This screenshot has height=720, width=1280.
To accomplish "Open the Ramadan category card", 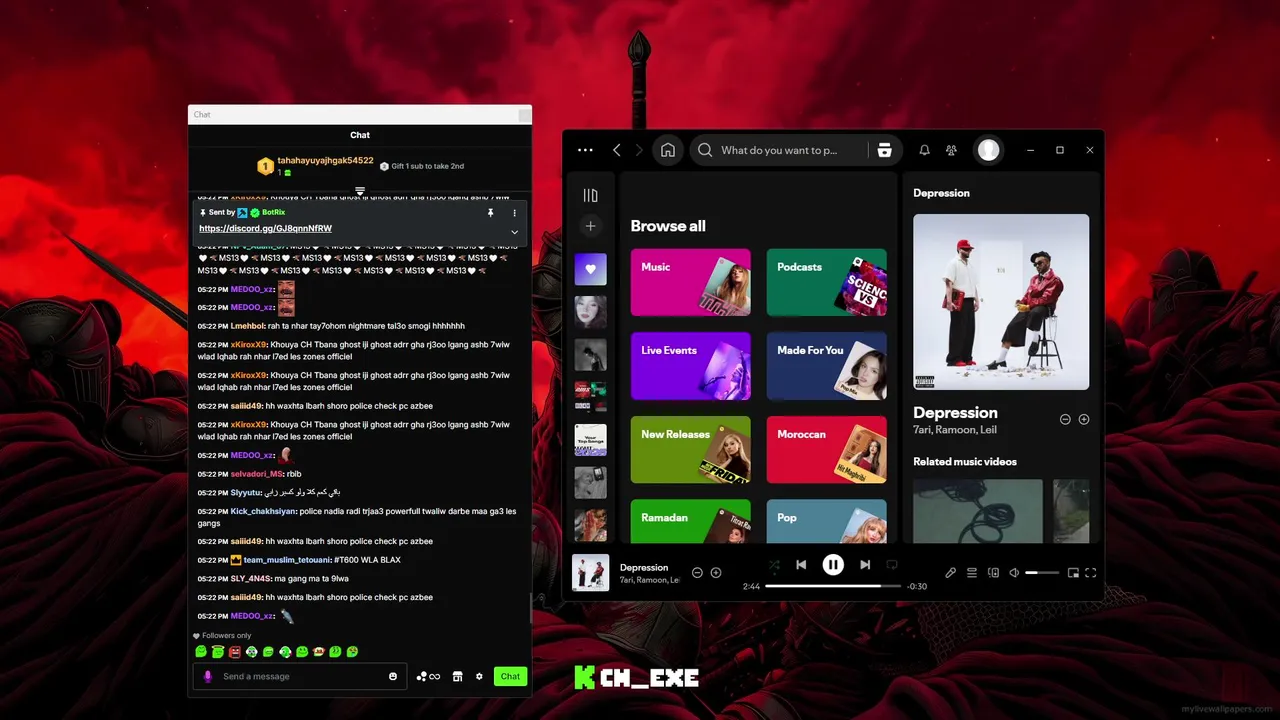I will point(690,521).
